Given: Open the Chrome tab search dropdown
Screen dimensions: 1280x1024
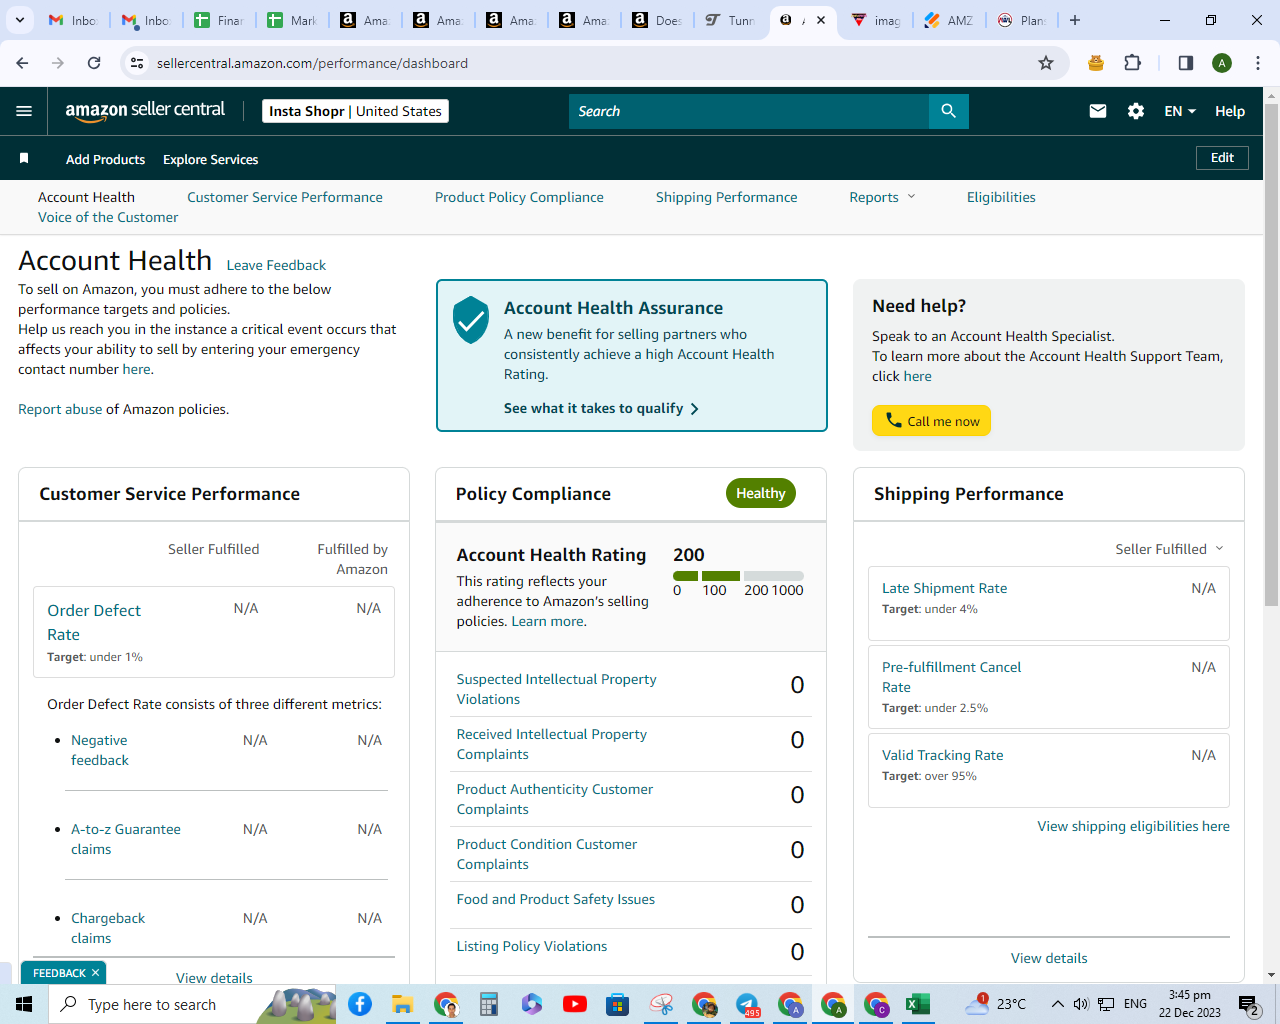Looking at the screenshot, I should click(x=19, y=20).
